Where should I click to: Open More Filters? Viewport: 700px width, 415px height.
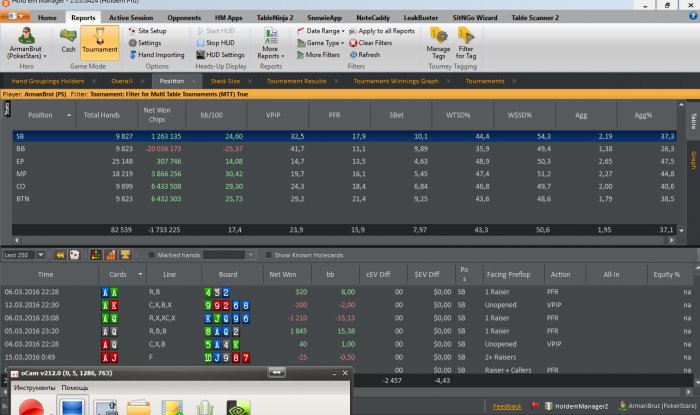tap(318, 55)
